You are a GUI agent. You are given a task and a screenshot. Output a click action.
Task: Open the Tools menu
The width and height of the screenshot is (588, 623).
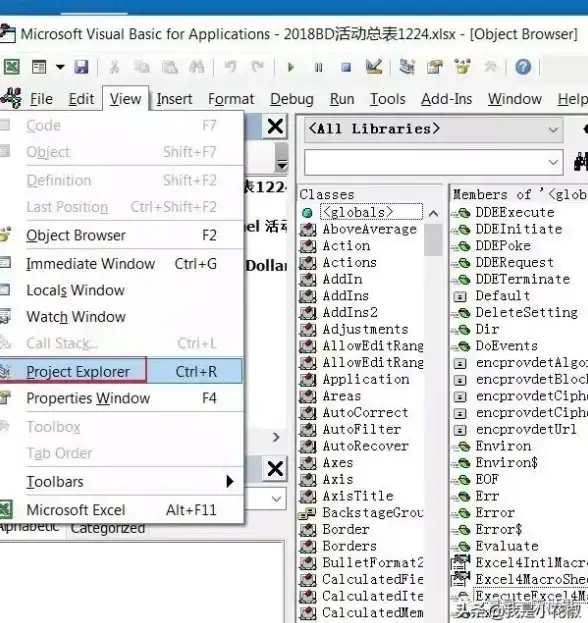pos(387,99)
